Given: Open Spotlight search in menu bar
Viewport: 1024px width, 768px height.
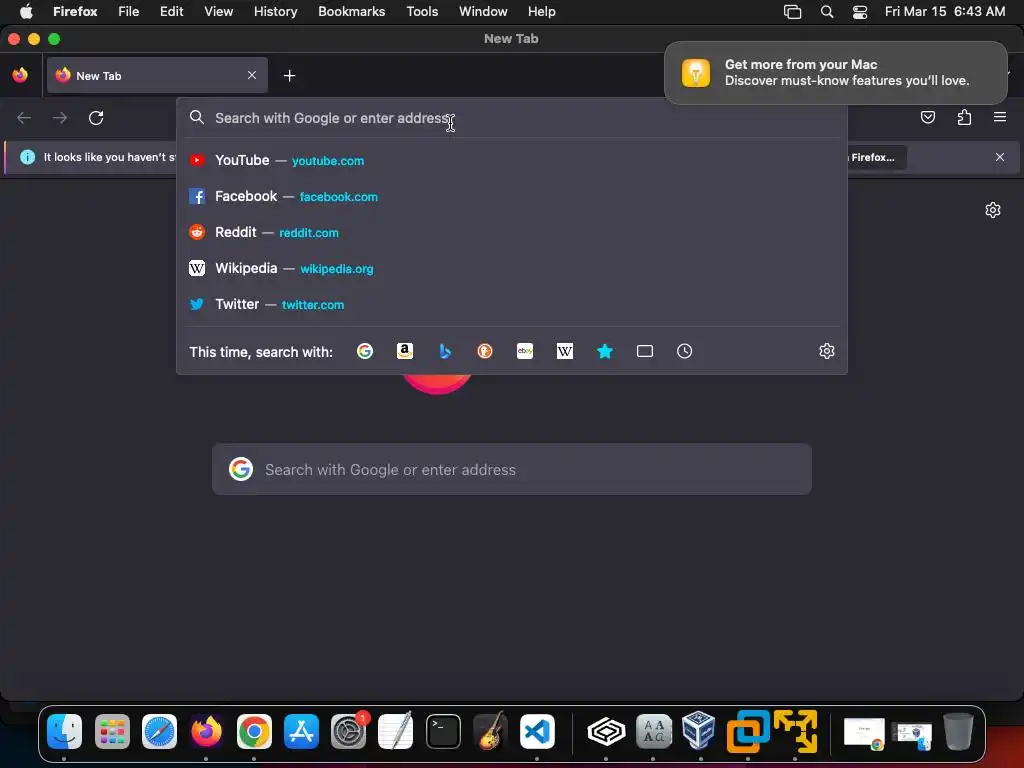Looking at the screenshot, I should coord(827,11).
